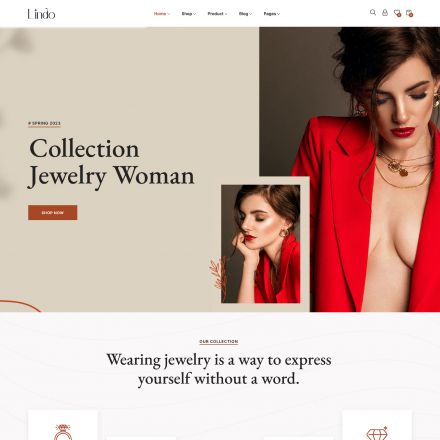
Task: Click the Spring 2023 tag link
Action: click(44, 123)
